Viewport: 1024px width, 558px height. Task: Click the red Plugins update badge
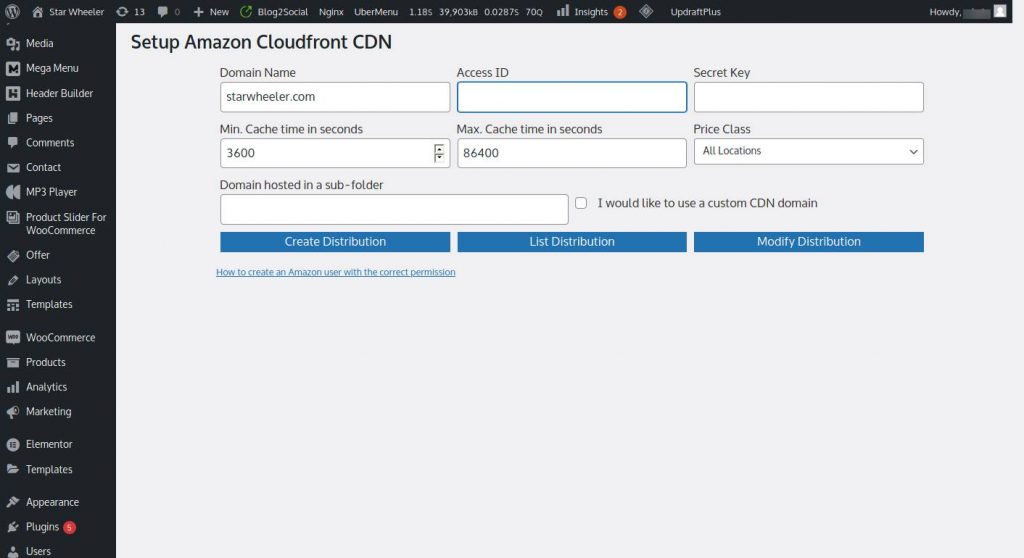pyautogui.click(x=69, y=527)
